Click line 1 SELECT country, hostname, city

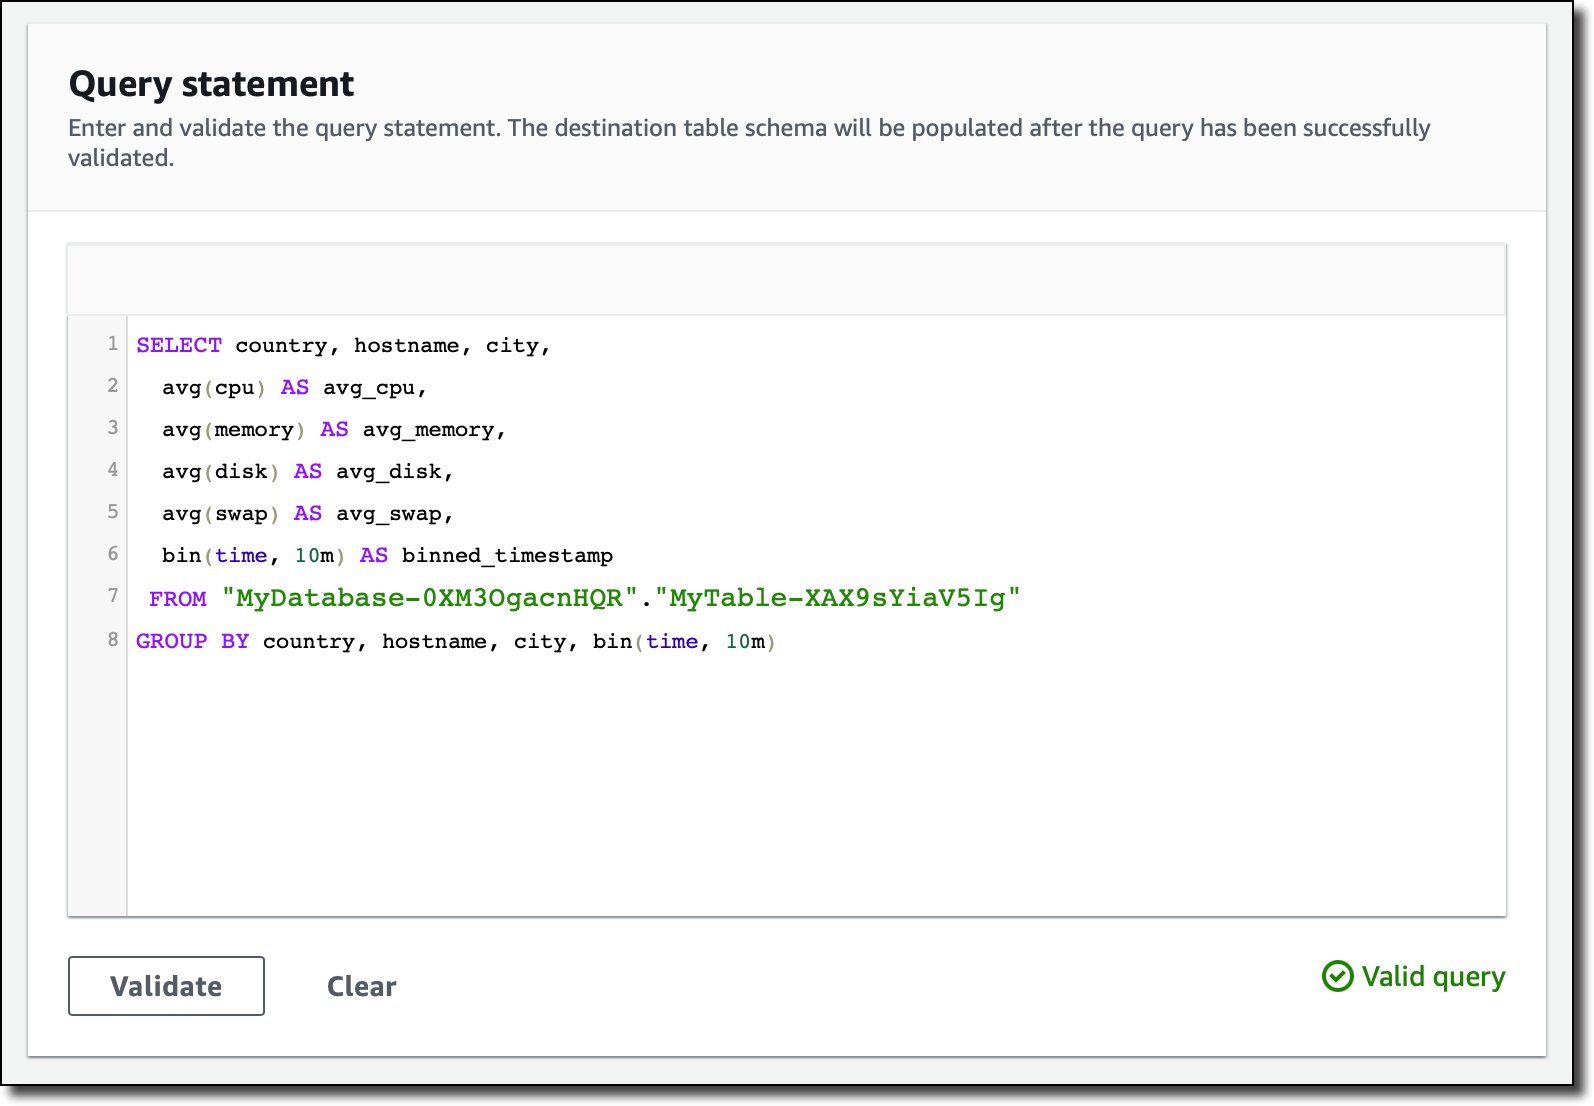343,345
